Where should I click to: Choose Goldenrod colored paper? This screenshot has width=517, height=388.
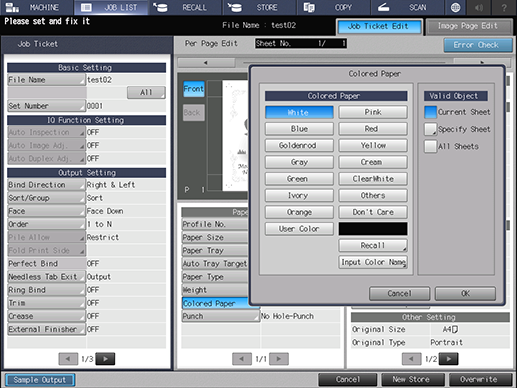tap(299, 146)
